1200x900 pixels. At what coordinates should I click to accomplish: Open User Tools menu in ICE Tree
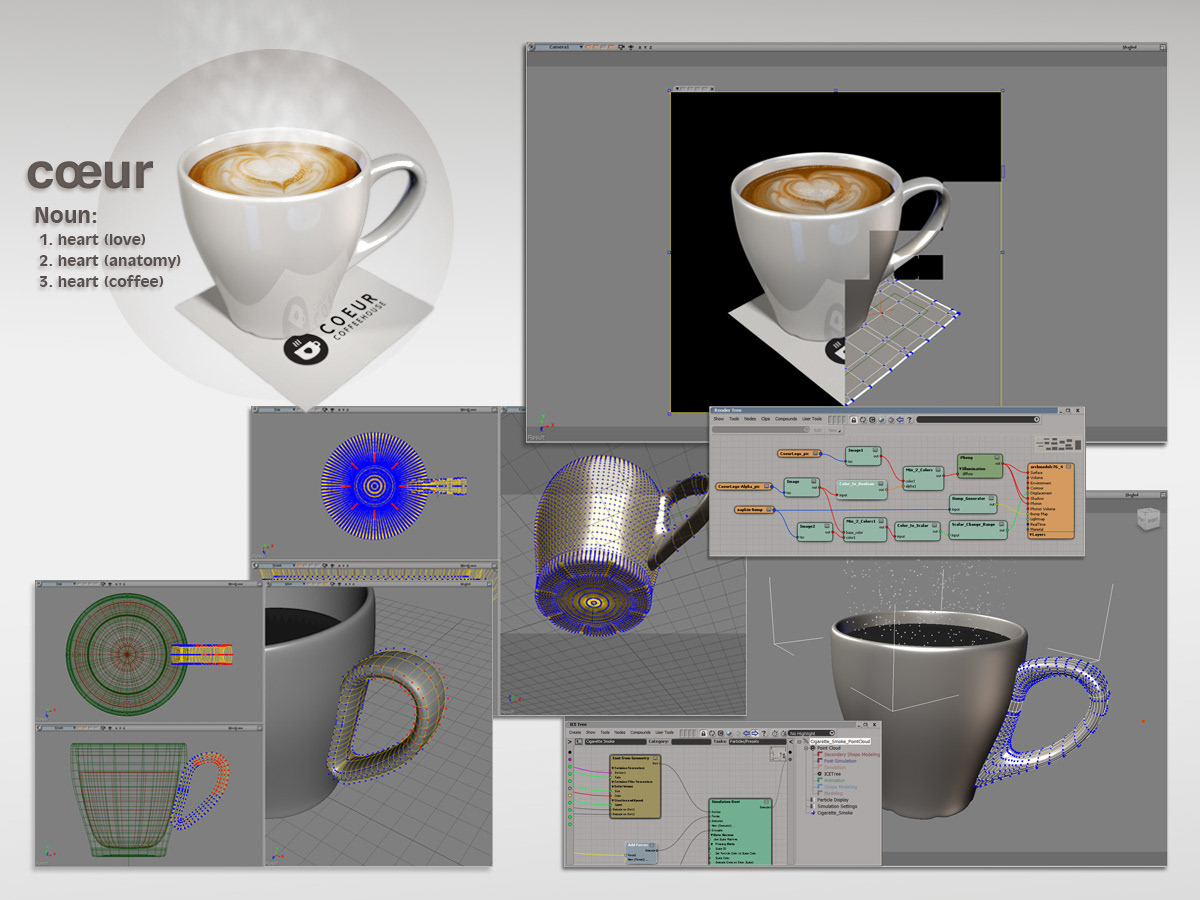coord(664,732)
